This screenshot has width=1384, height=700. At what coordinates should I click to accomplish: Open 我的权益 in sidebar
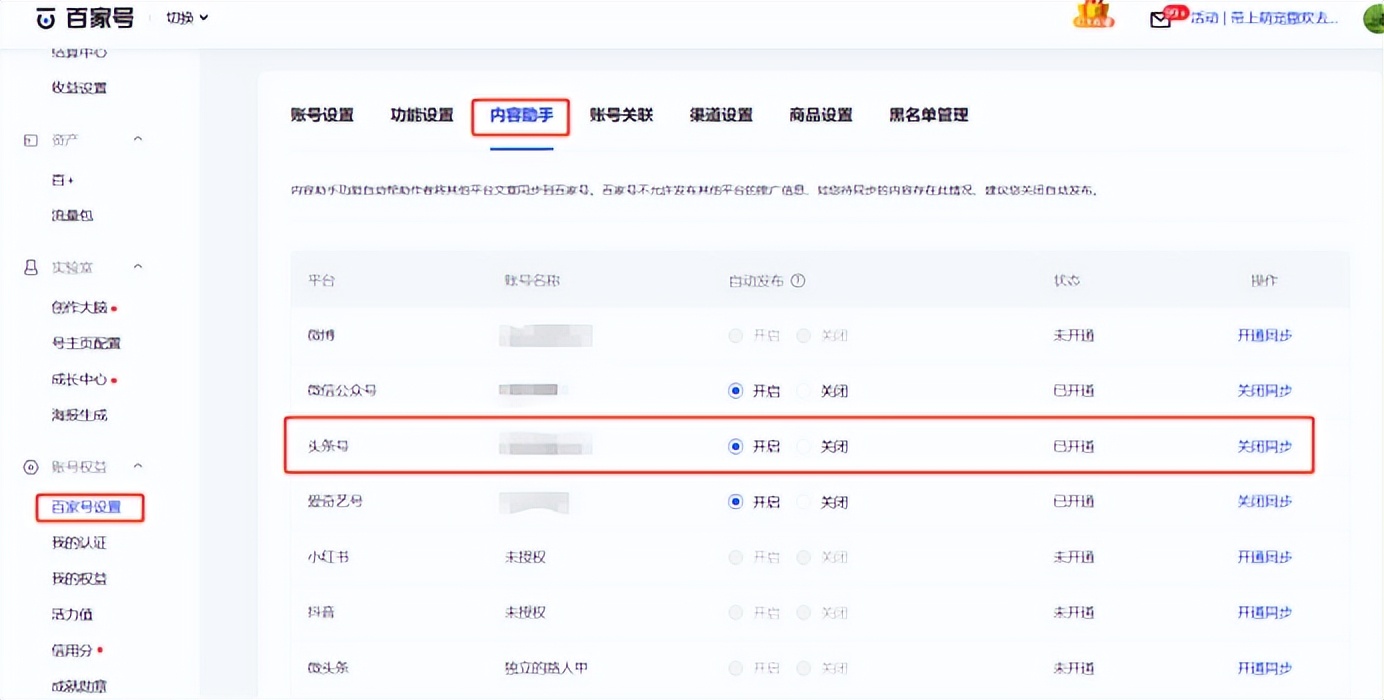[79, 579]
